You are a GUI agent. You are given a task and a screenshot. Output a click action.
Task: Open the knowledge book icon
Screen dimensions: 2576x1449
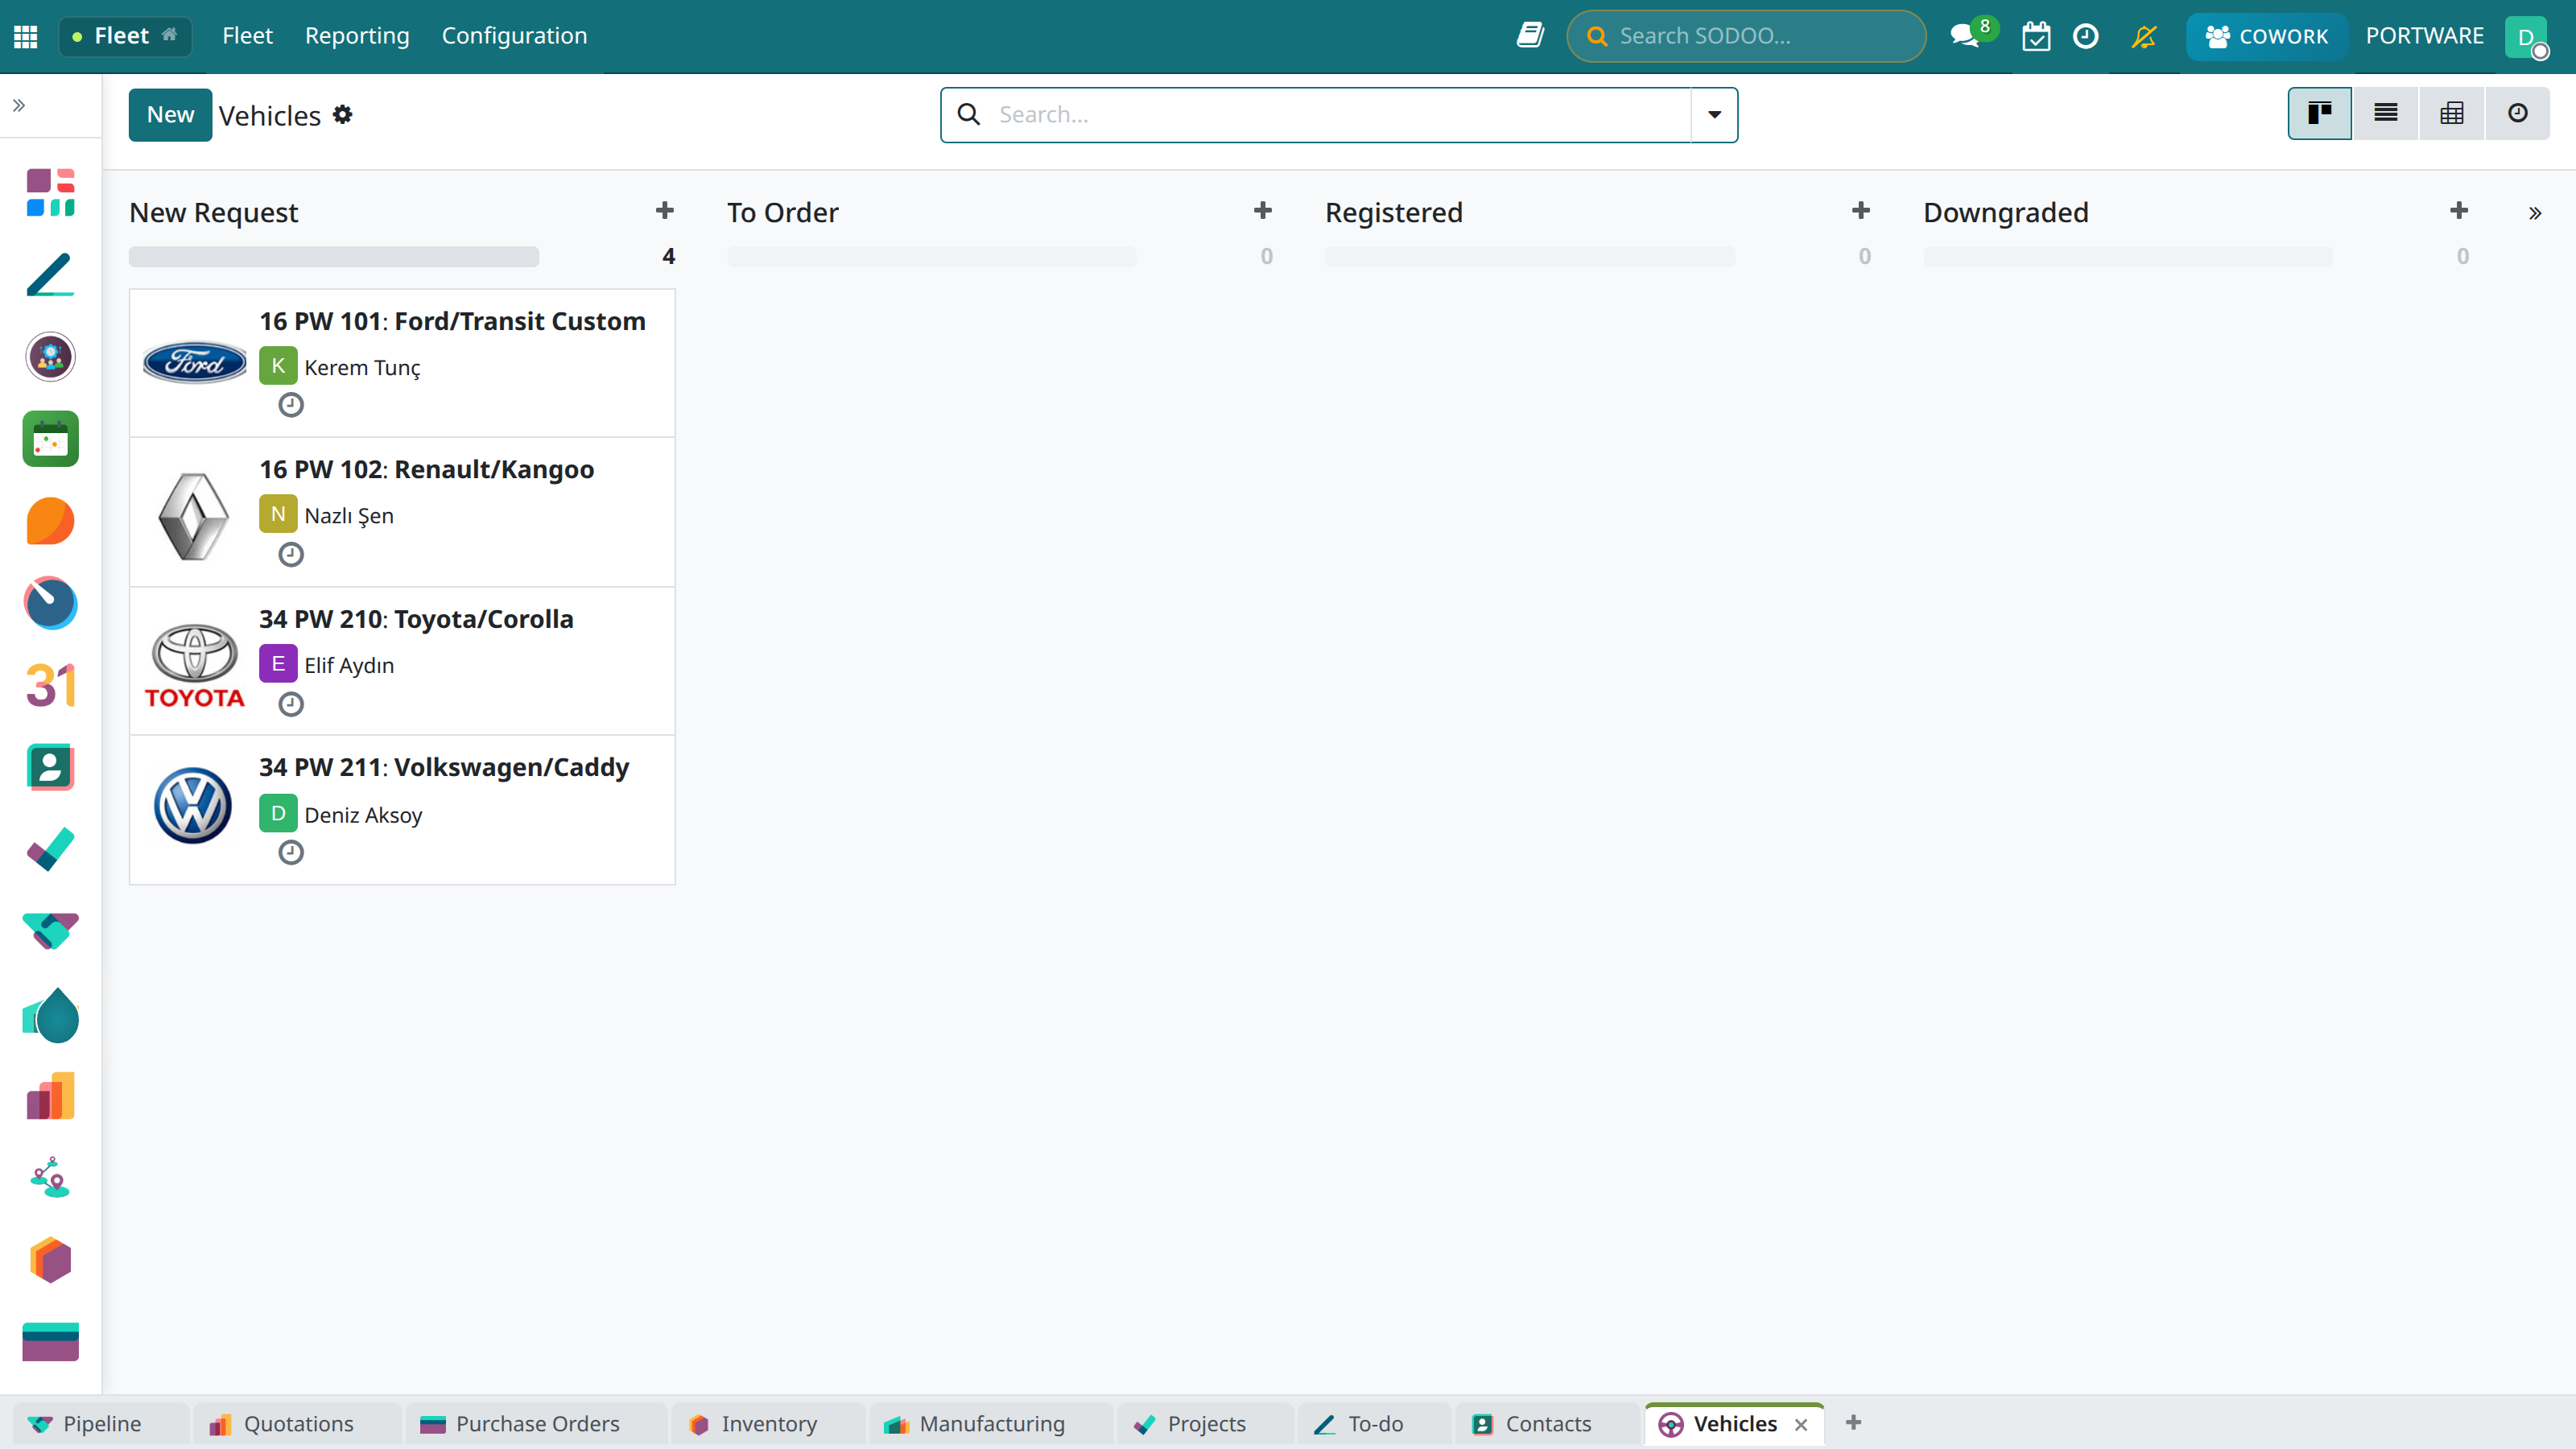point(1530,36)
